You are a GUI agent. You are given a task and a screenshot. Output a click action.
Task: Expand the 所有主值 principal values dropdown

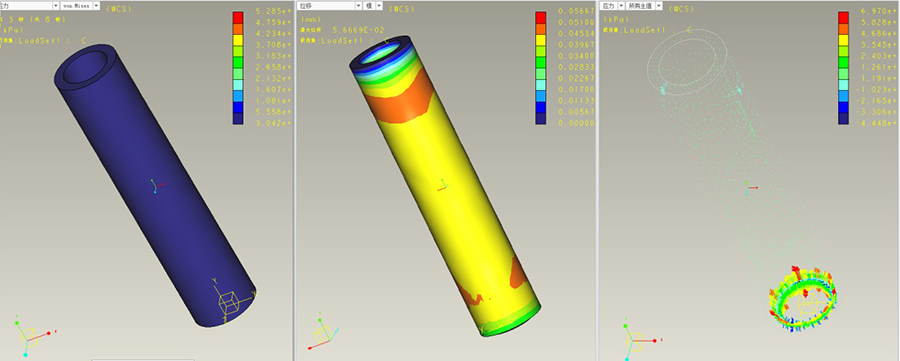click(x=645, y=6)
